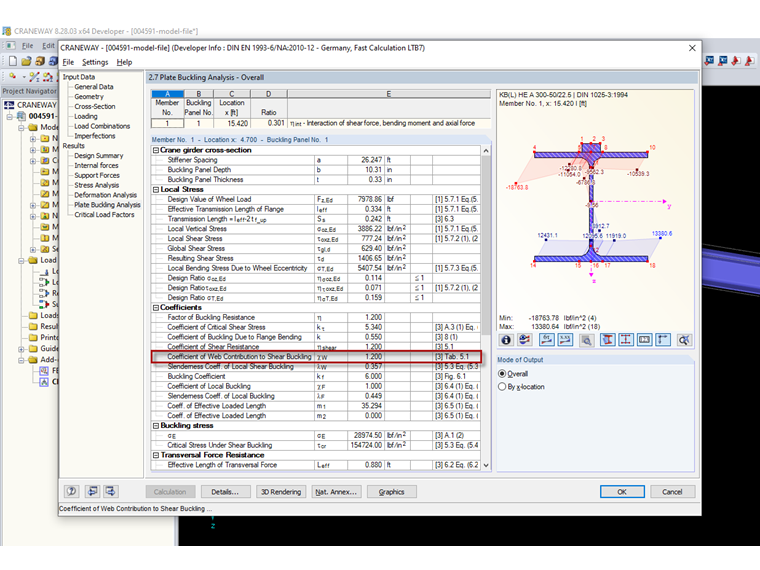Click the node chain tool icon

point(48,77)
